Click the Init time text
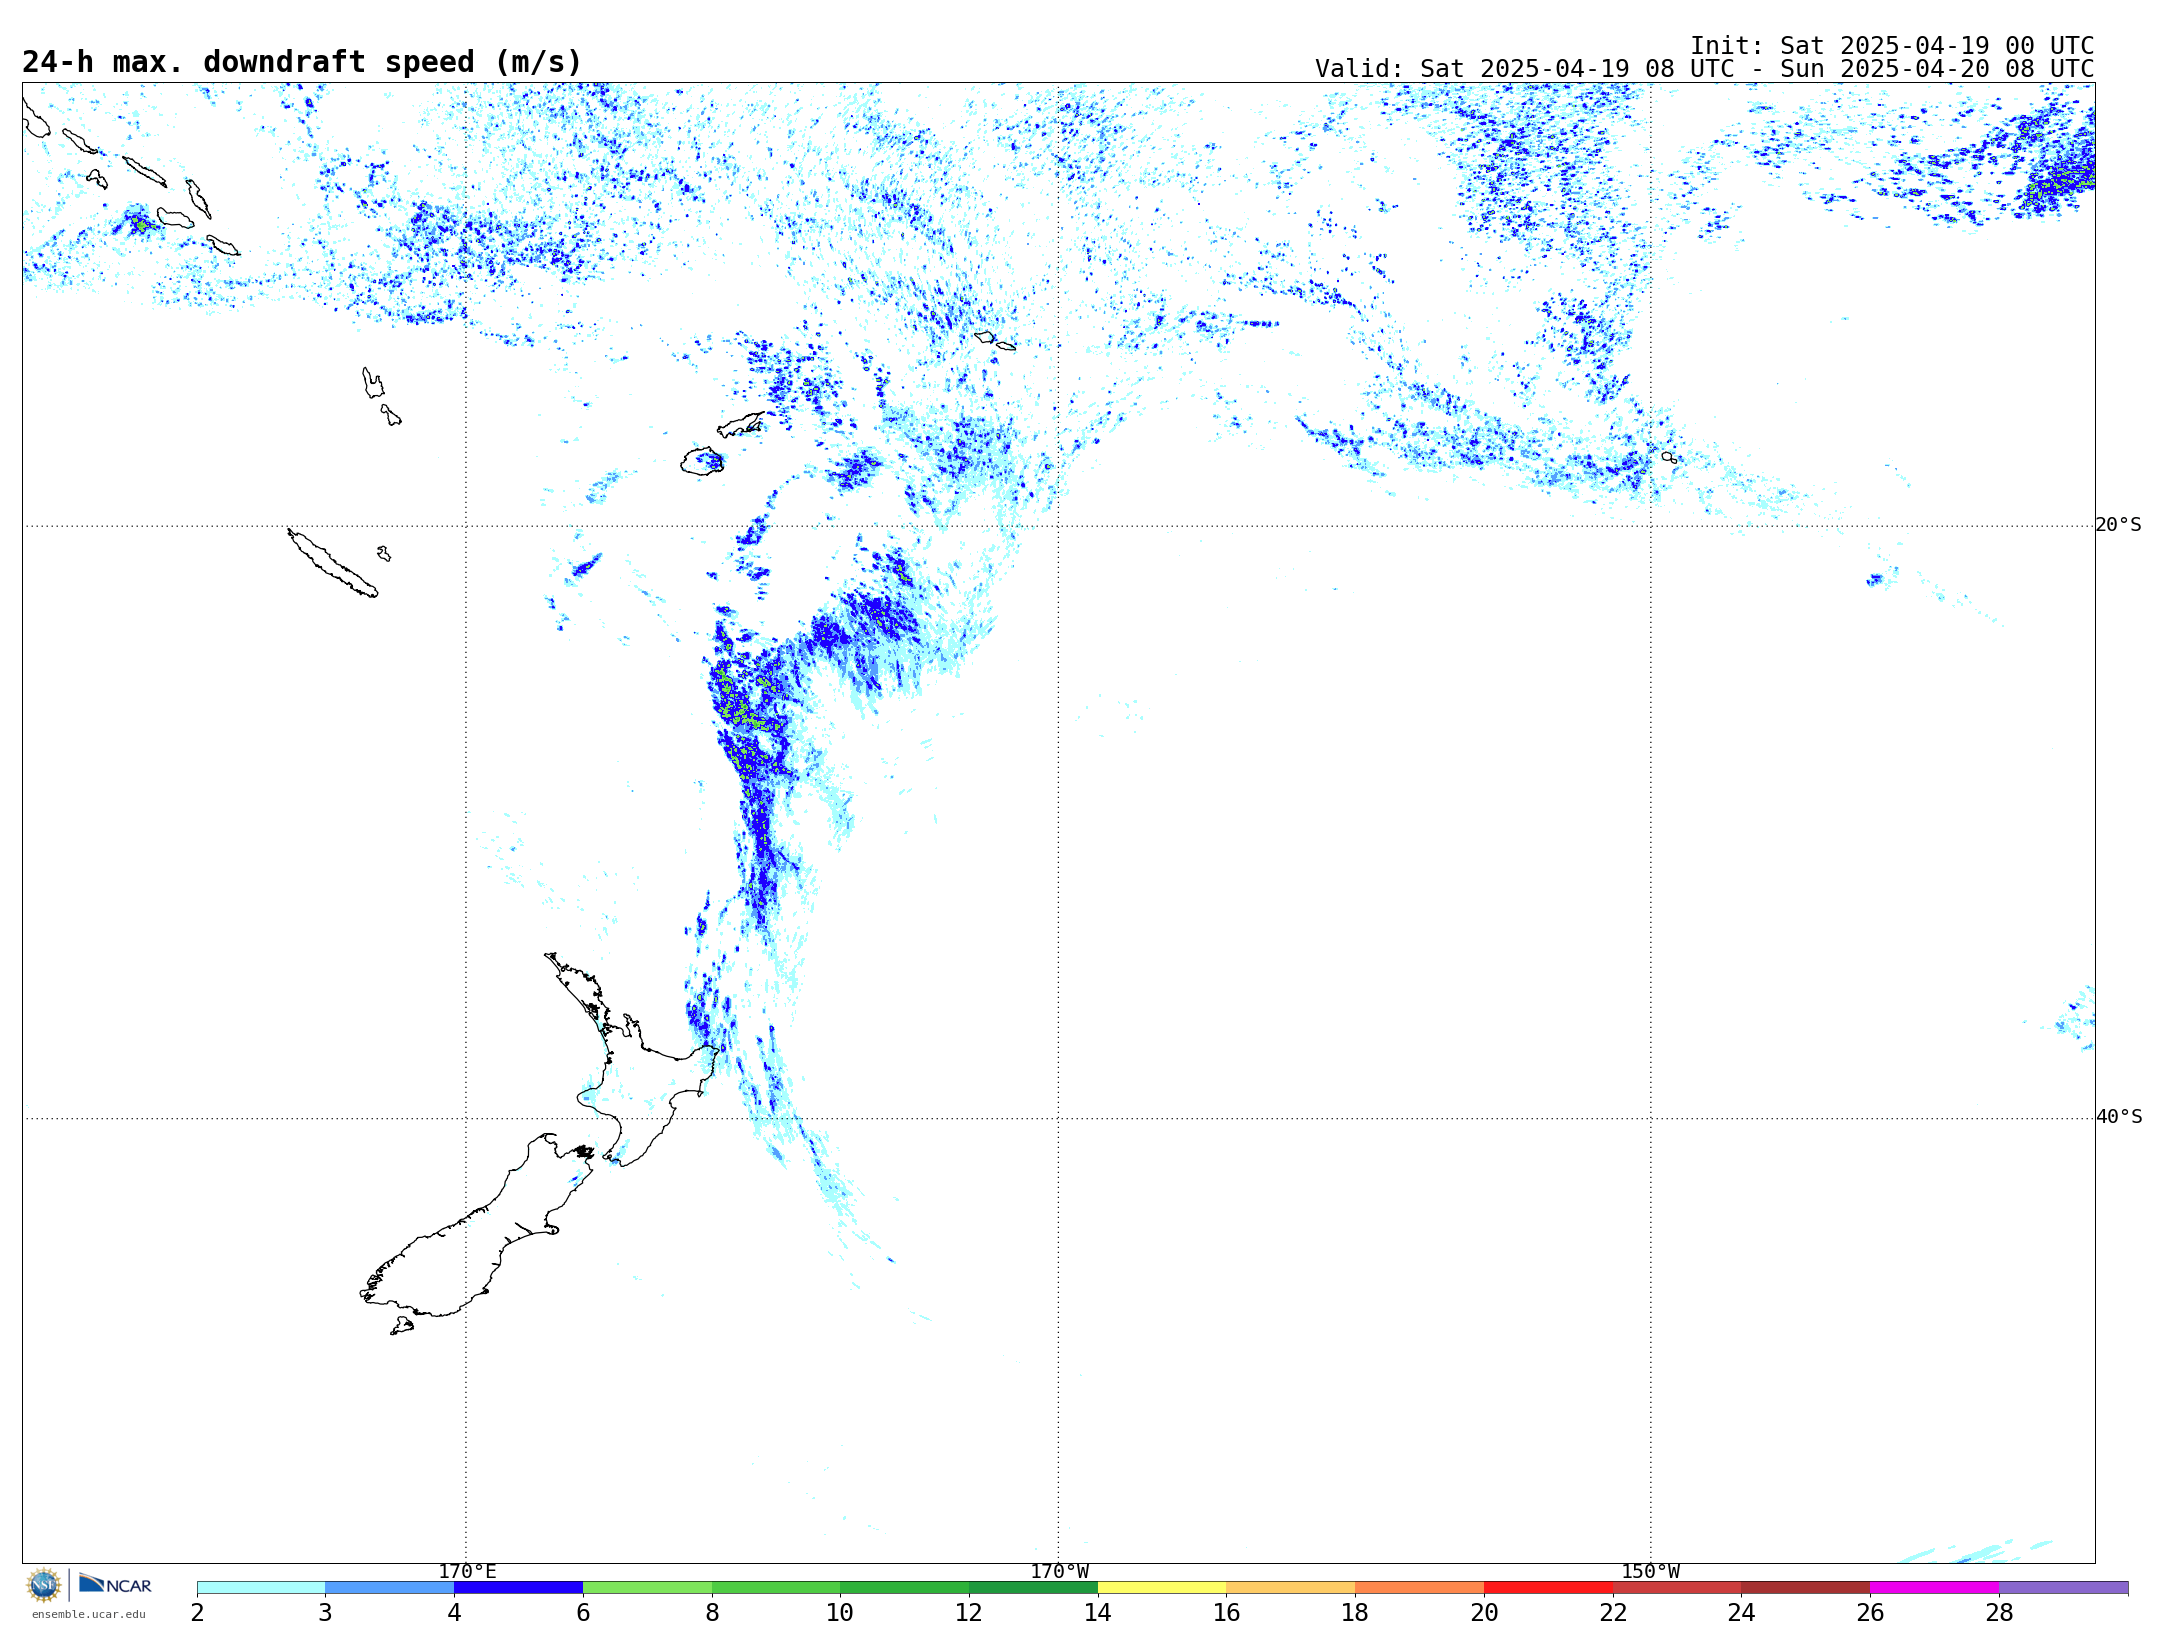The height and width of the screenshot is (1626, 2160). coord(1892,46)
